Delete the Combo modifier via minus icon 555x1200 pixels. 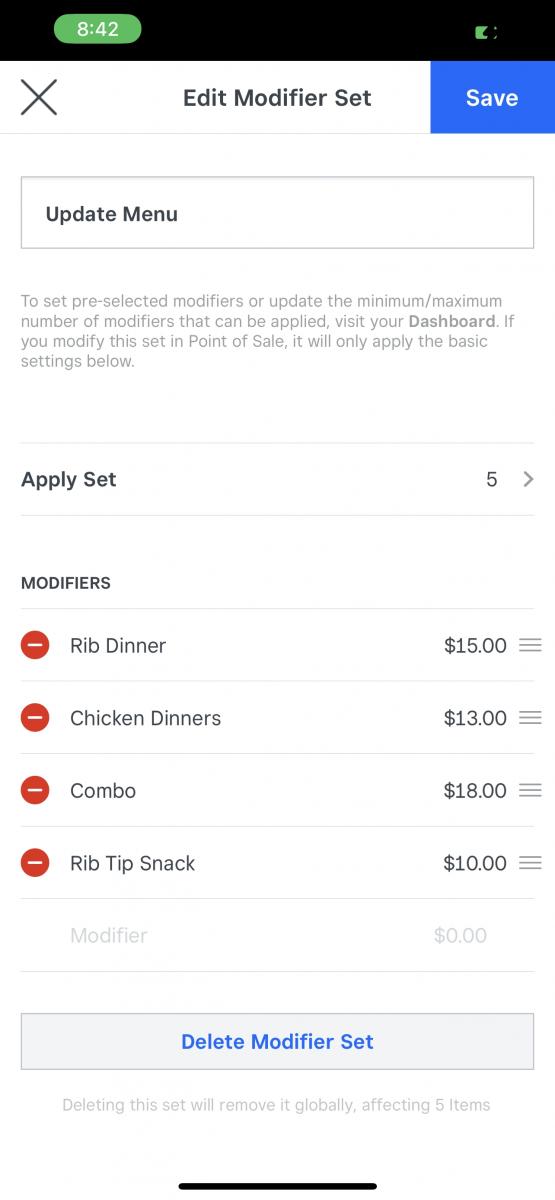pyautogui.click(x=35, y=790)
